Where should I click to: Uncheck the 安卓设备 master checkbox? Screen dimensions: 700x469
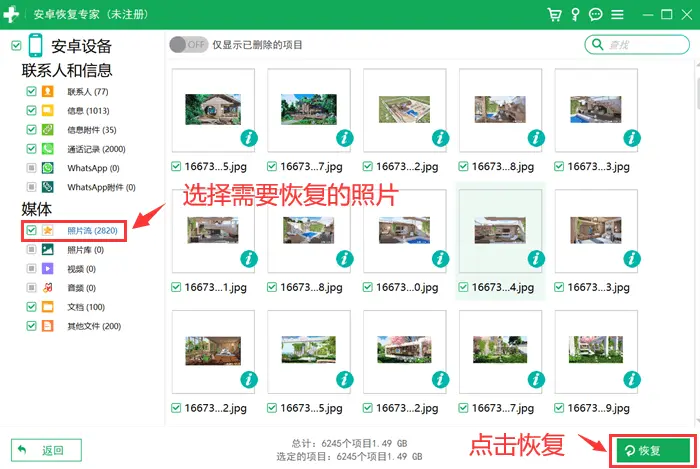coord(16,46)
